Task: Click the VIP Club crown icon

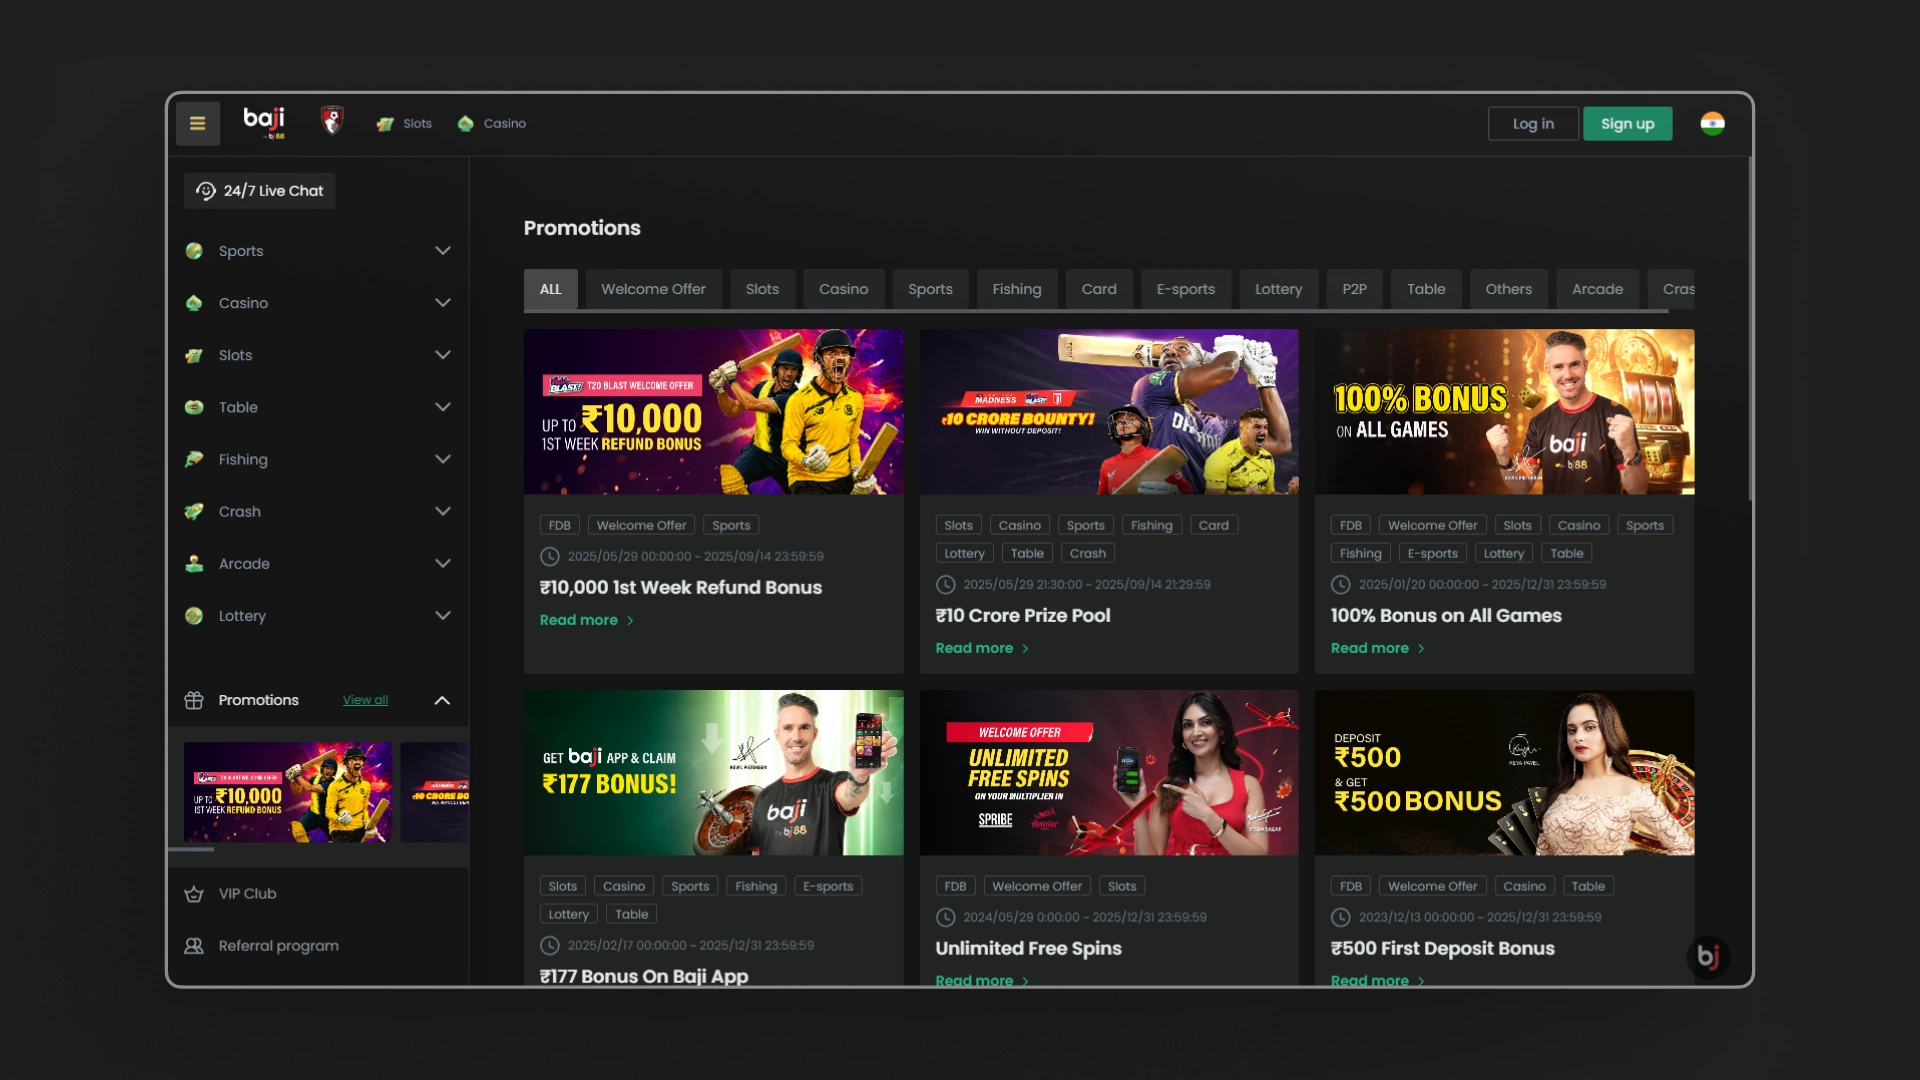Action: [194, 894]
